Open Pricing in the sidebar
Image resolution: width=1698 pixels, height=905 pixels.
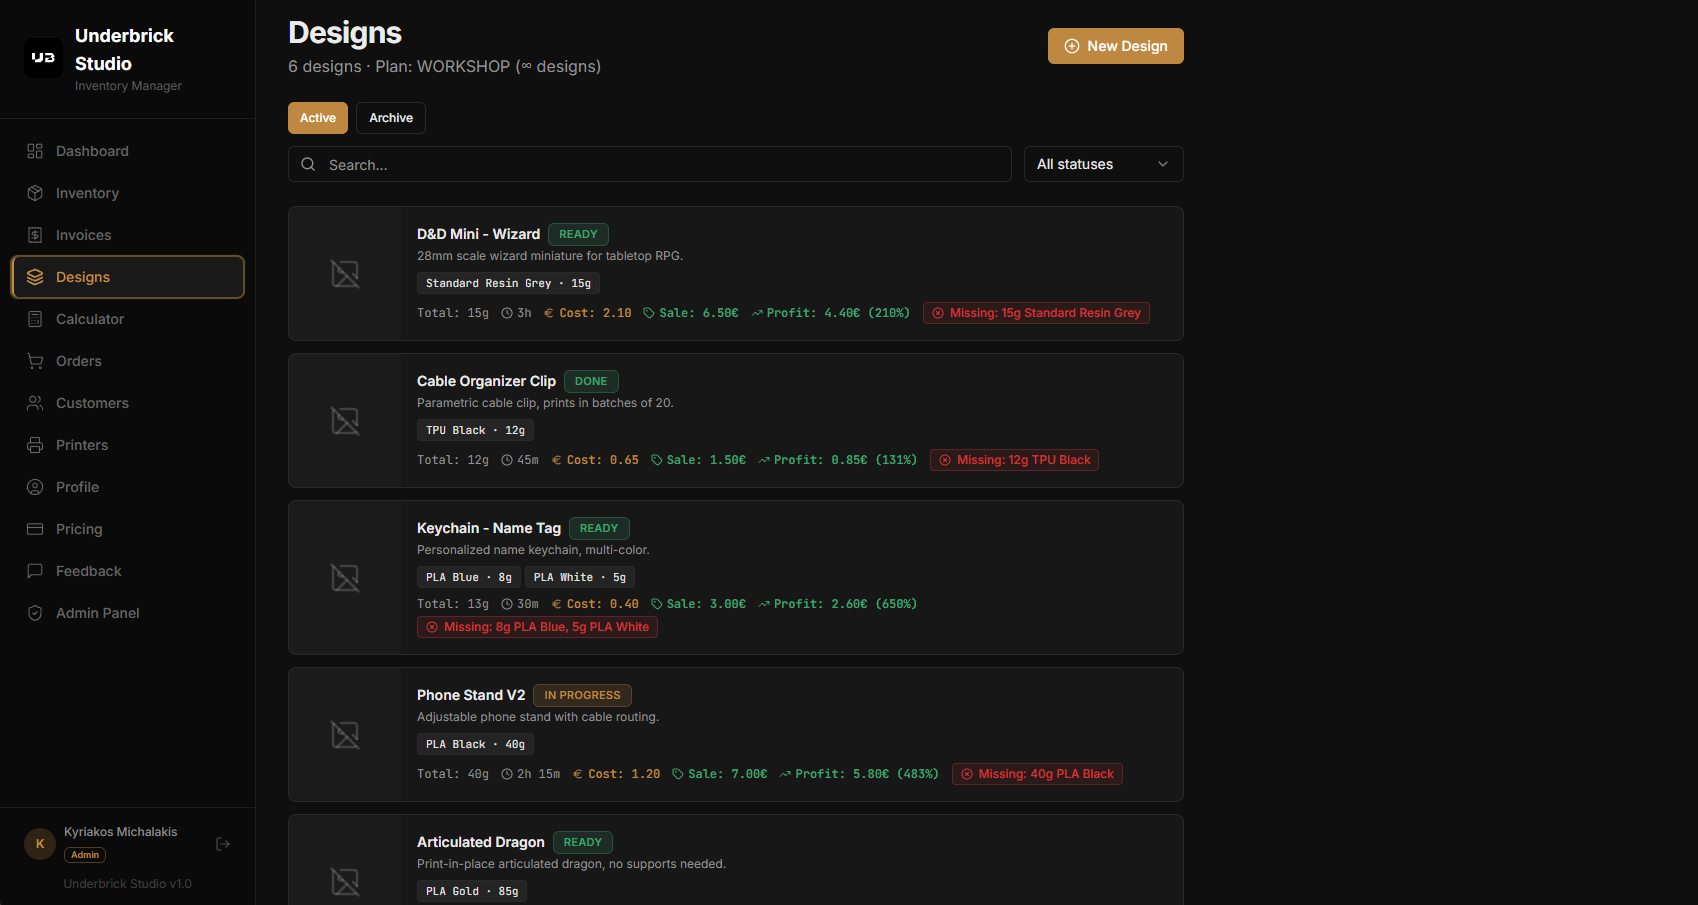(x=127, y=529)
